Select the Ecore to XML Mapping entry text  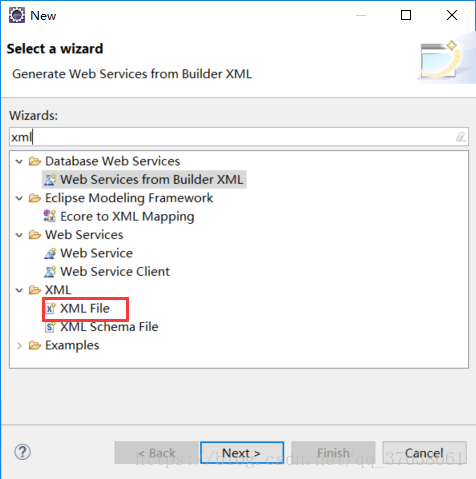[127, 217]
